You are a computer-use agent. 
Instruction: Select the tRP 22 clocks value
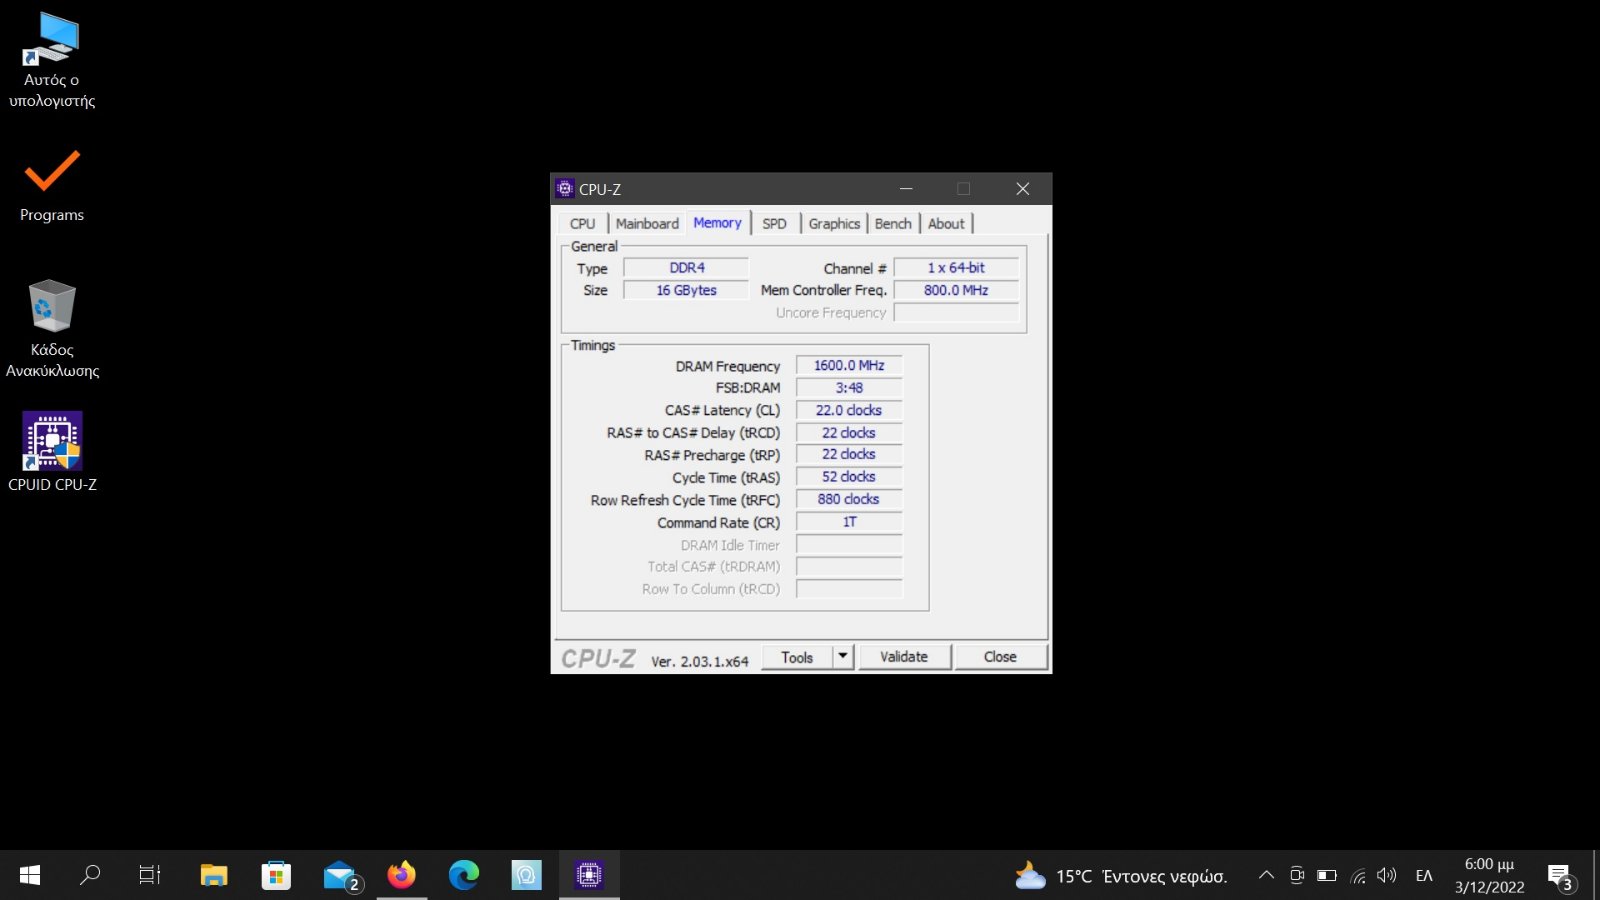(849, 454)
